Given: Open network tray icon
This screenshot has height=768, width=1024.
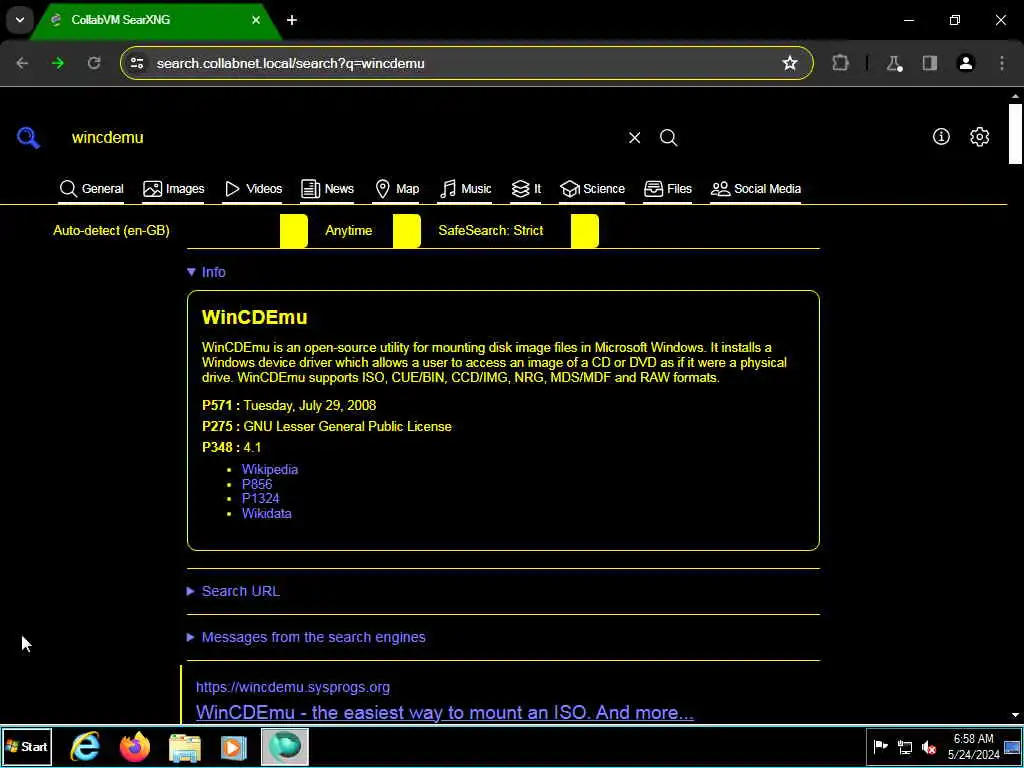Looking at the screenshot, I should click(x=904, y=746).
